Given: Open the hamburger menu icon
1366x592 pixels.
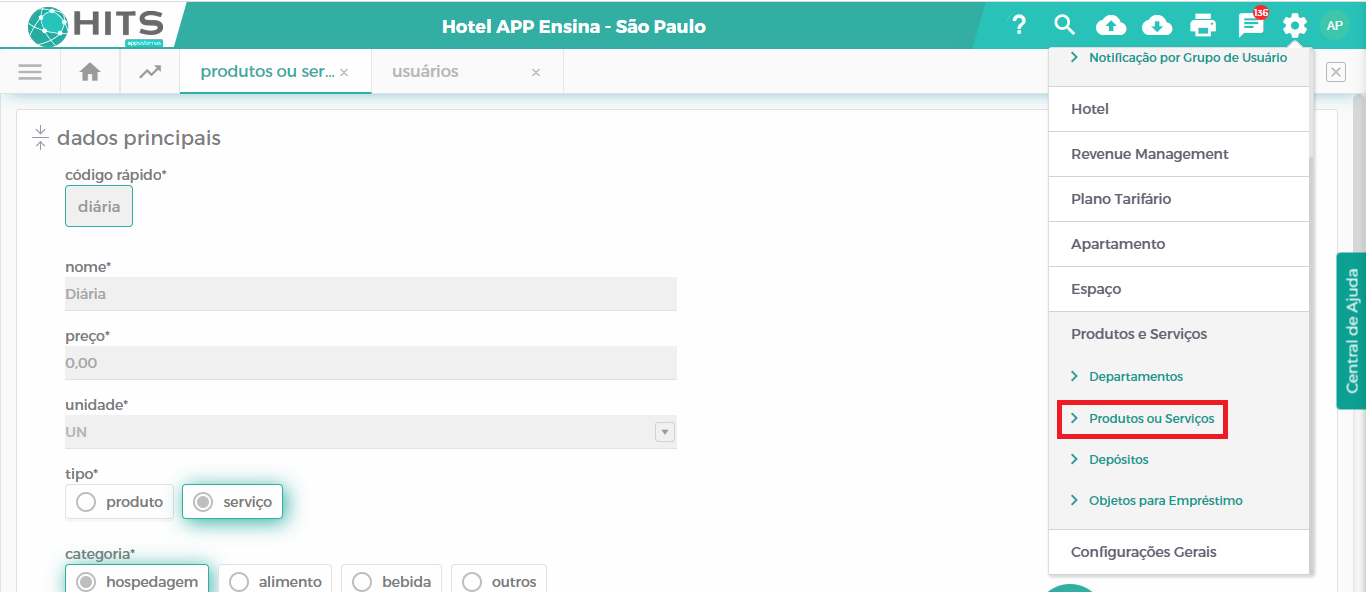Looking at the screenshot, I should (x=30, y=72).
